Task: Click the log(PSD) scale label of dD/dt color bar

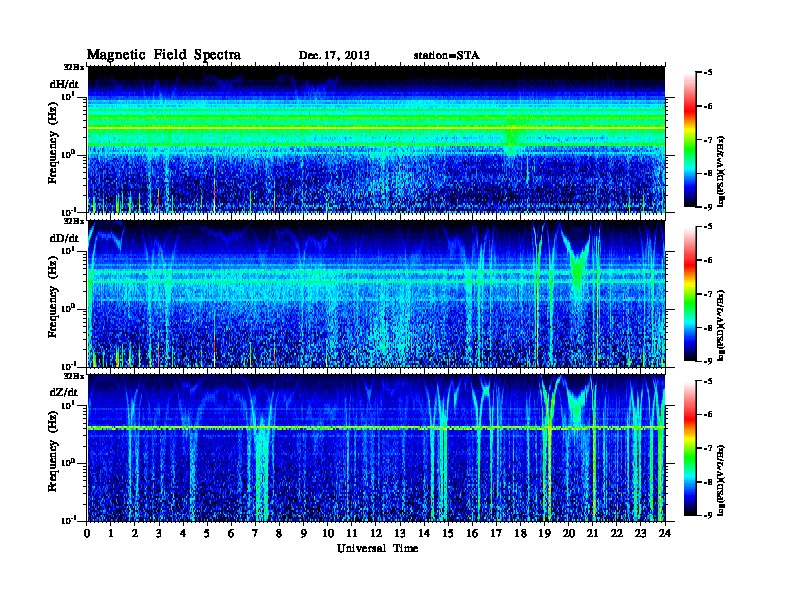Action: (722, 326)
